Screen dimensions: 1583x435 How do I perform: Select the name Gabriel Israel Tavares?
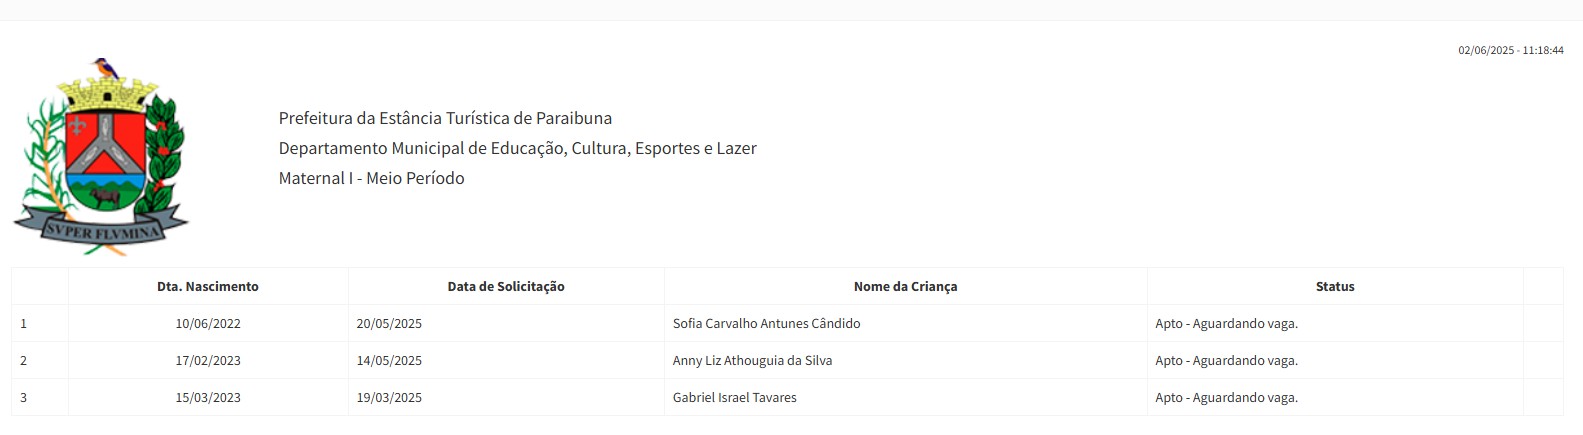point(735,397)
